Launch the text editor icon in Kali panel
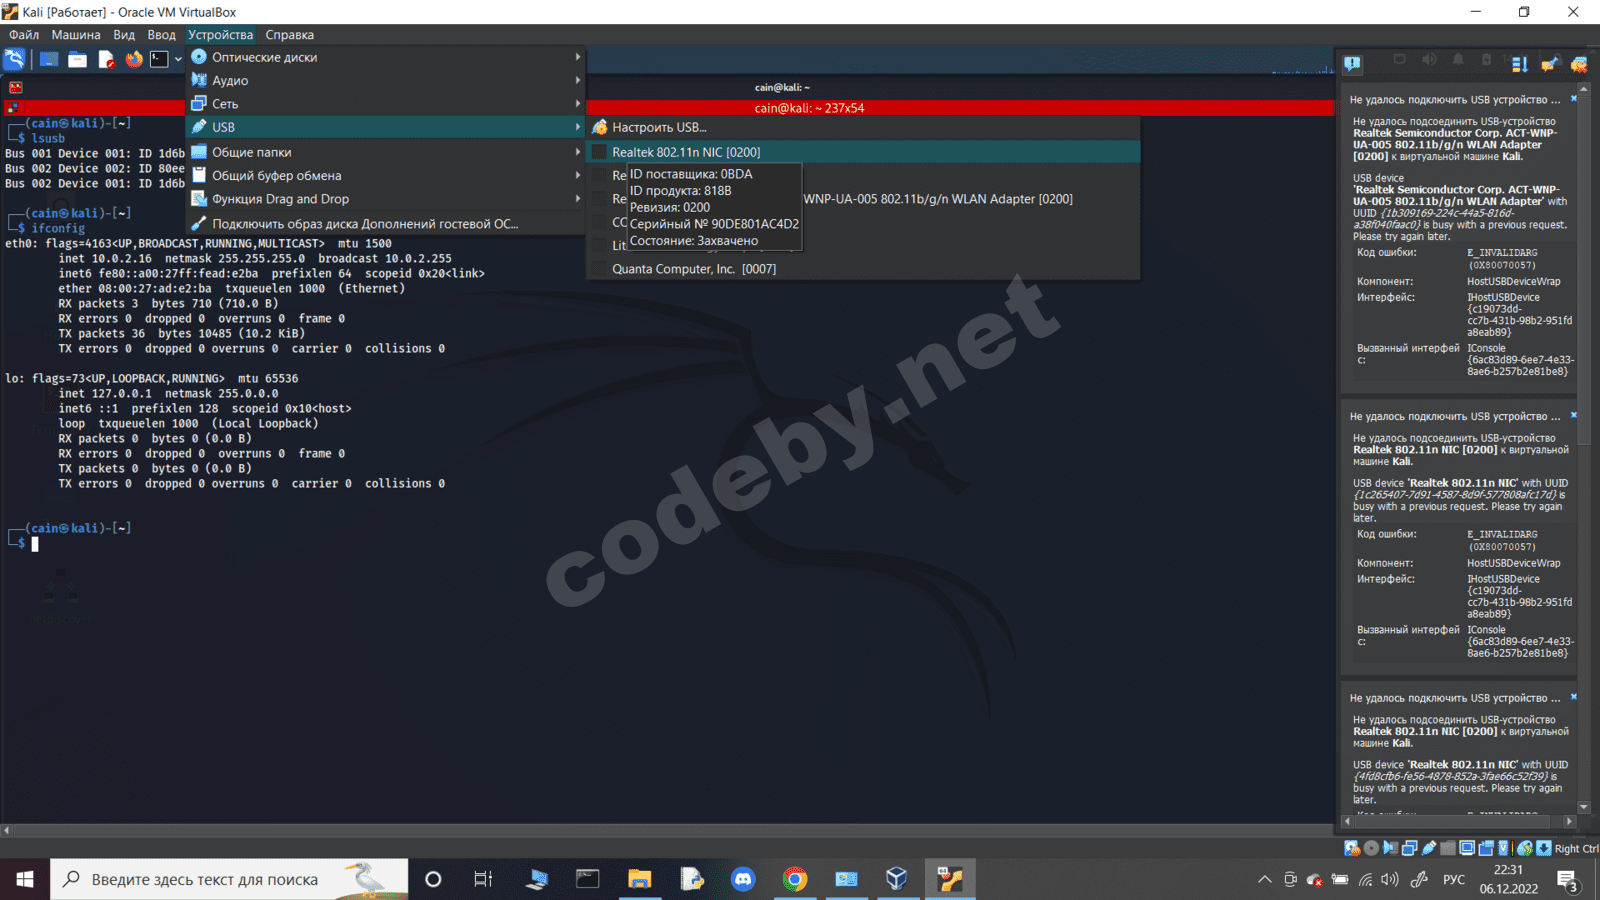Screen dimensions: 1600x900 pyautogui.click(x=106, y=60)
